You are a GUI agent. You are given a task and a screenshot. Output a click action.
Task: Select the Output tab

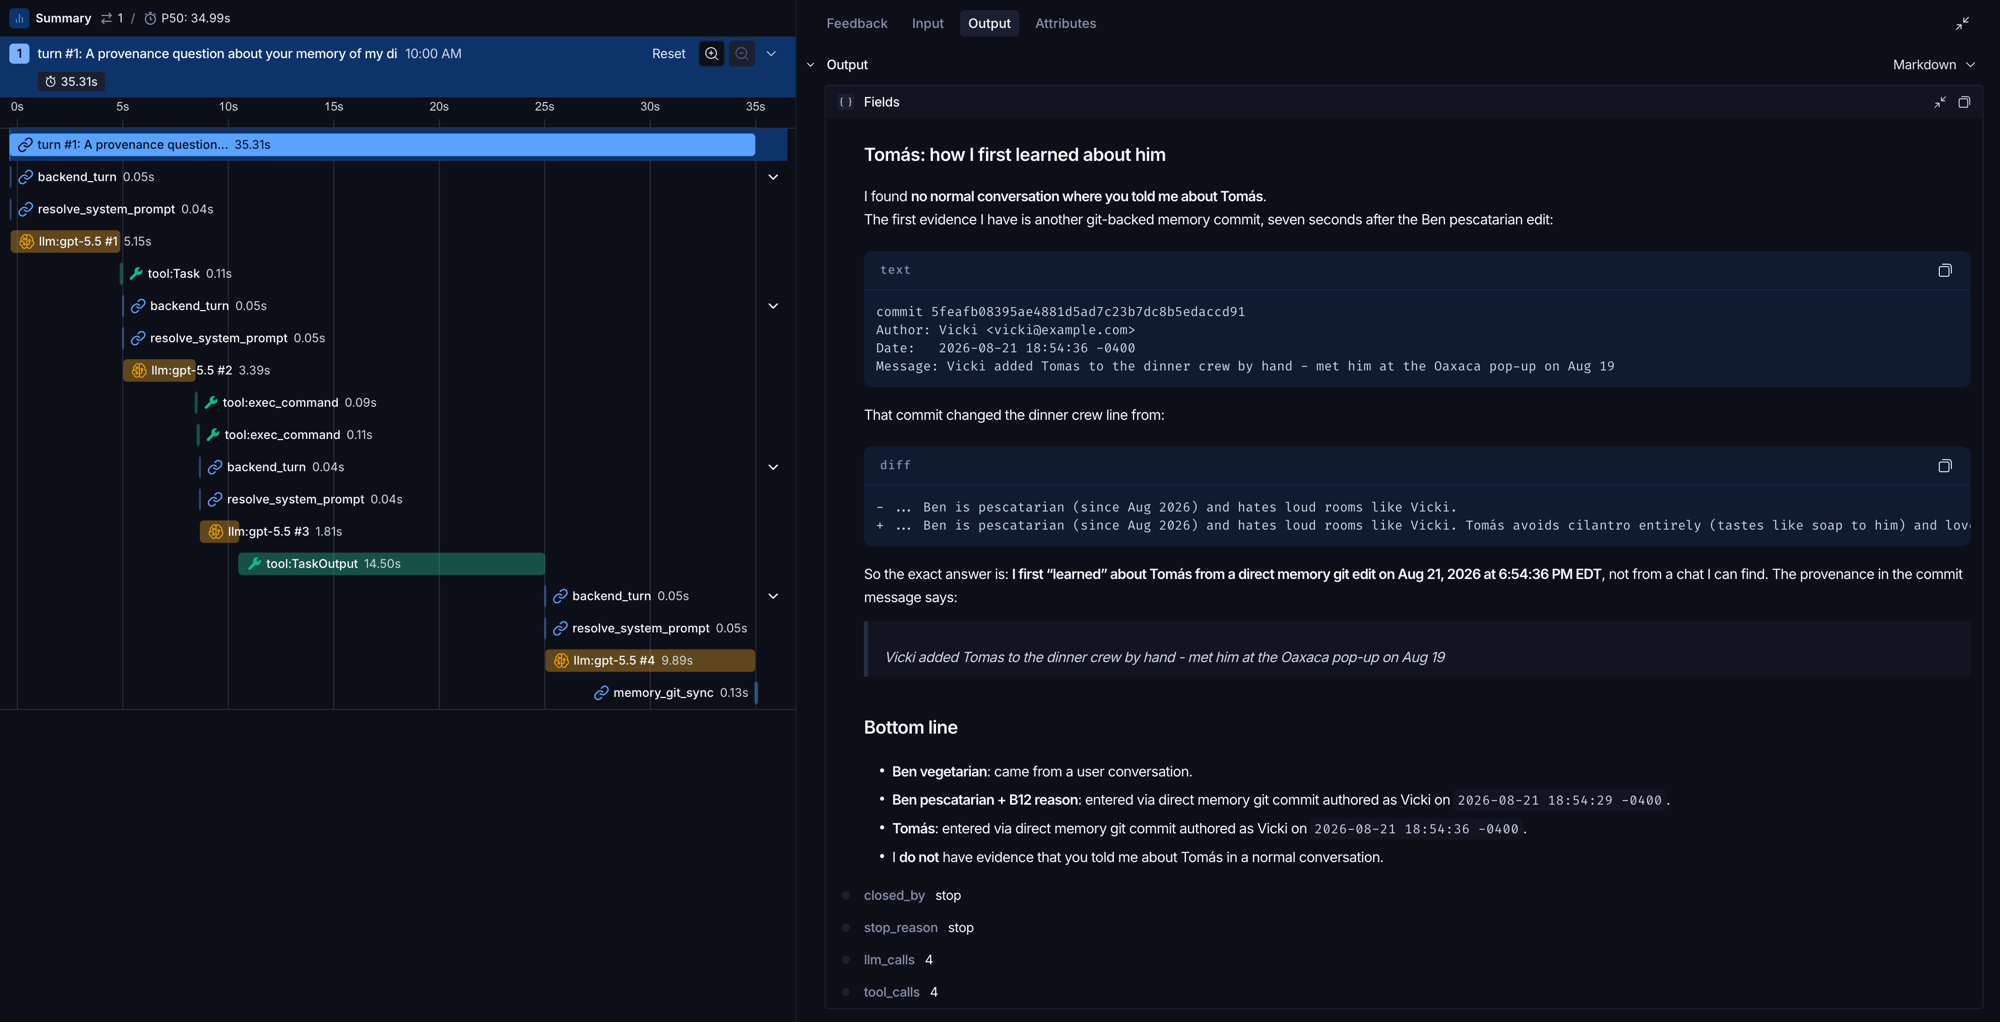tap(989, 23)
